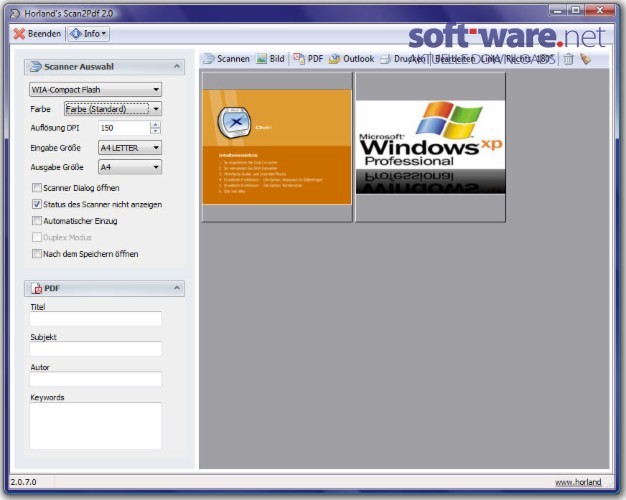626x500 pixels.
Task: Click the Bearbeiten toolbar item
Action: 455,59
